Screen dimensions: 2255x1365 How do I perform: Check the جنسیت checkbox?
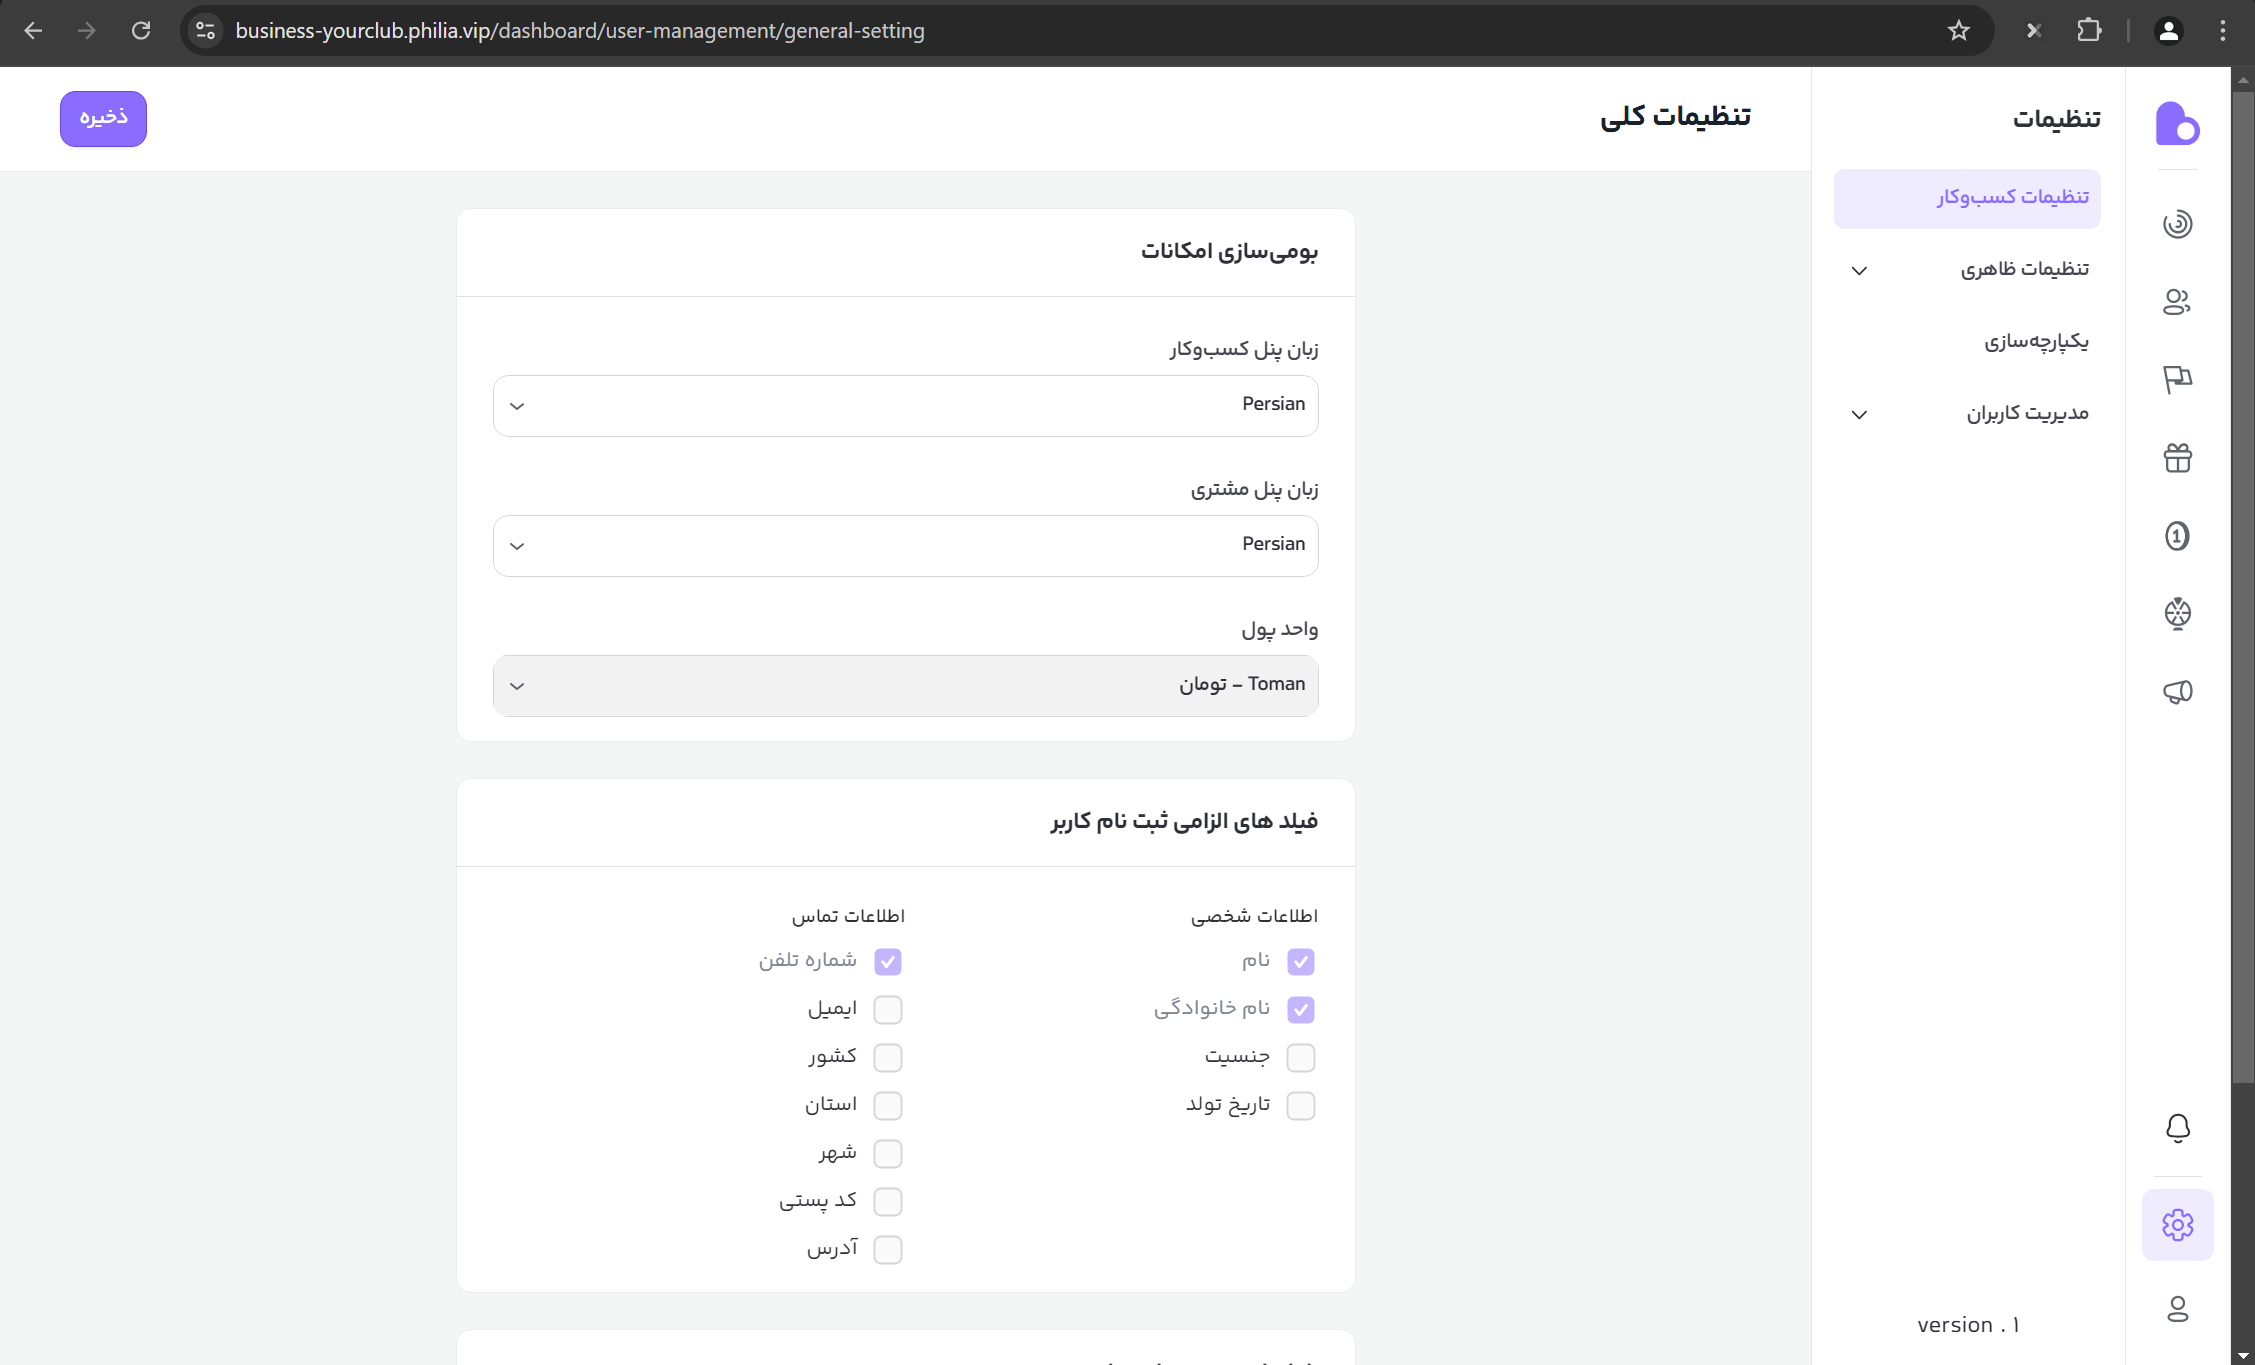click(1300, 1058)
